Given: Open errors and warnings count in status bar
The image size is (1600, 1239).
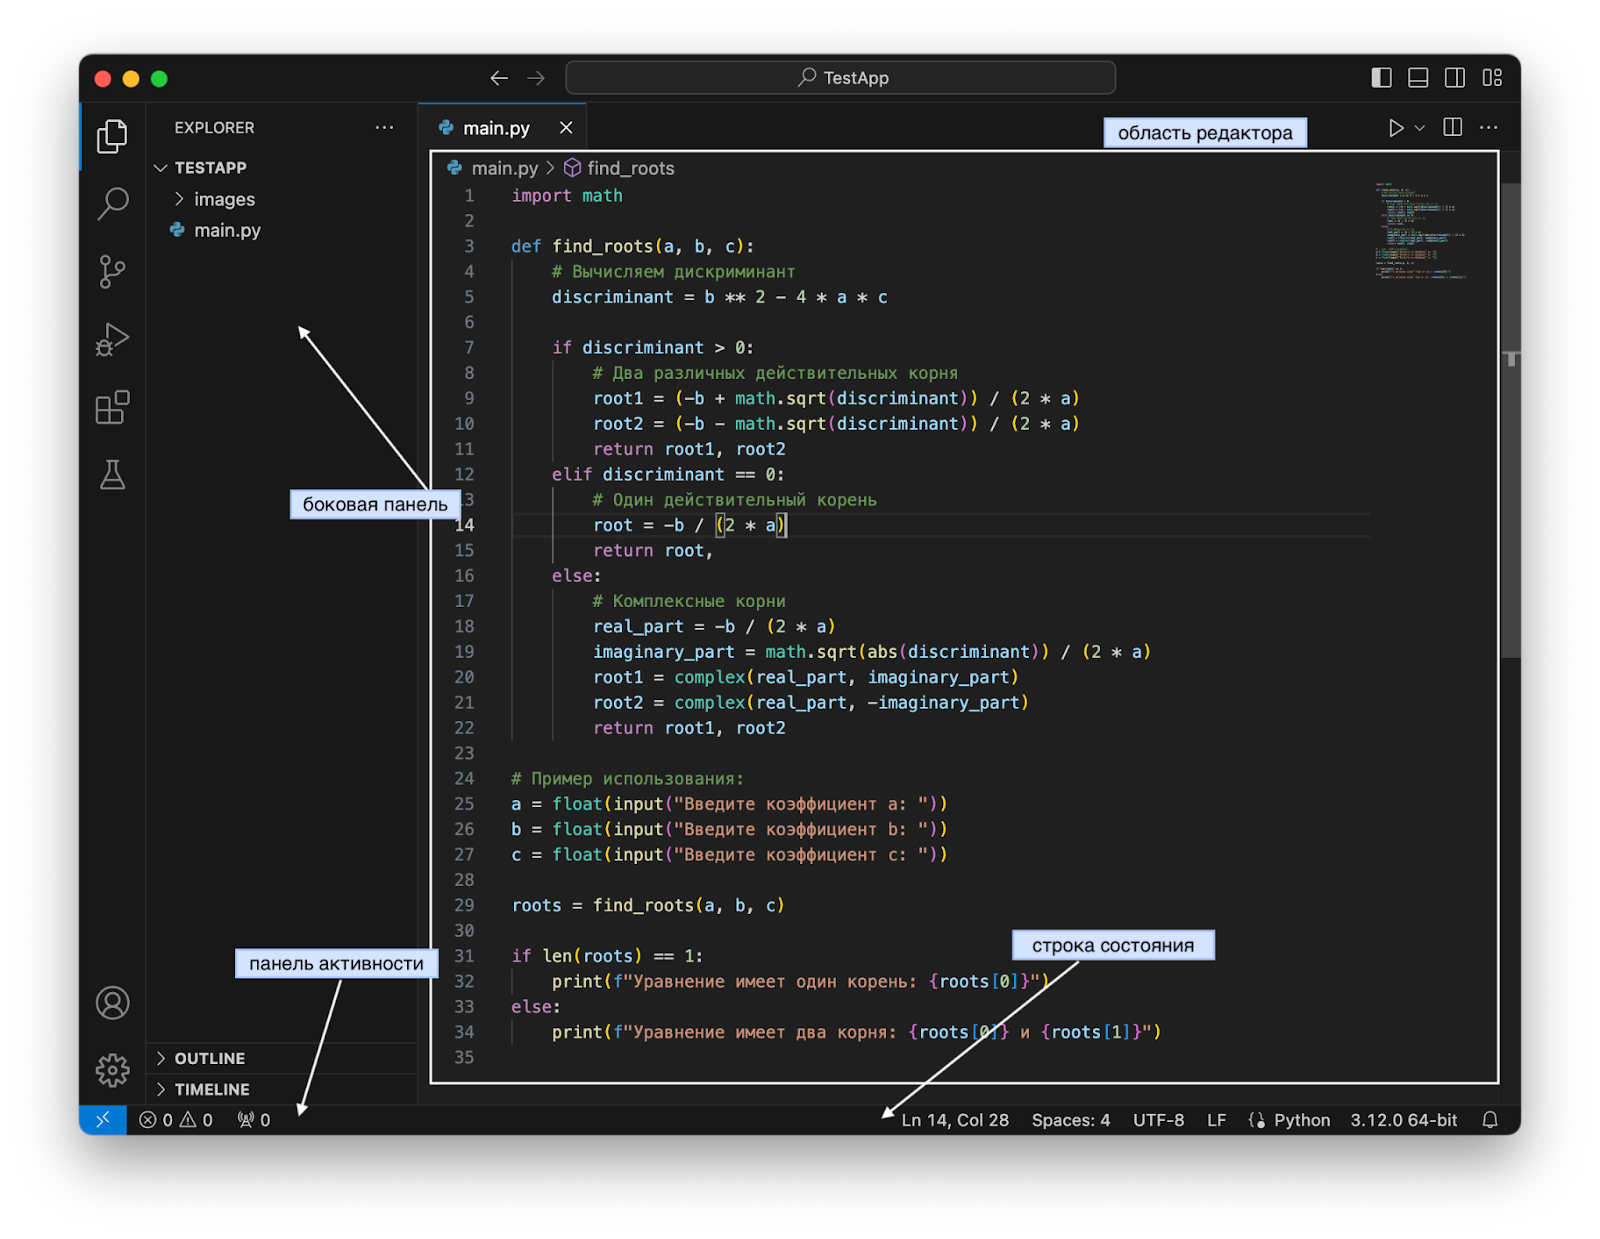Looking at the screenshot, I should coord(176,1120).
